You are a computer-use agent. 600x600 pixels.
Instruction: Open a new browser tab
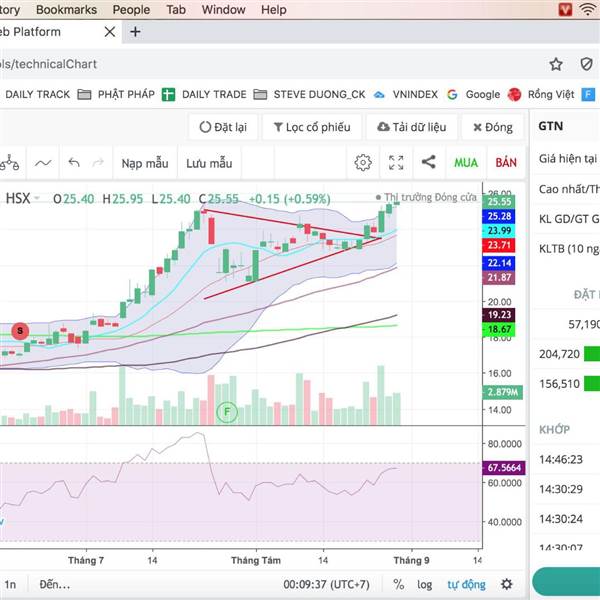click(x=135, y=32)
